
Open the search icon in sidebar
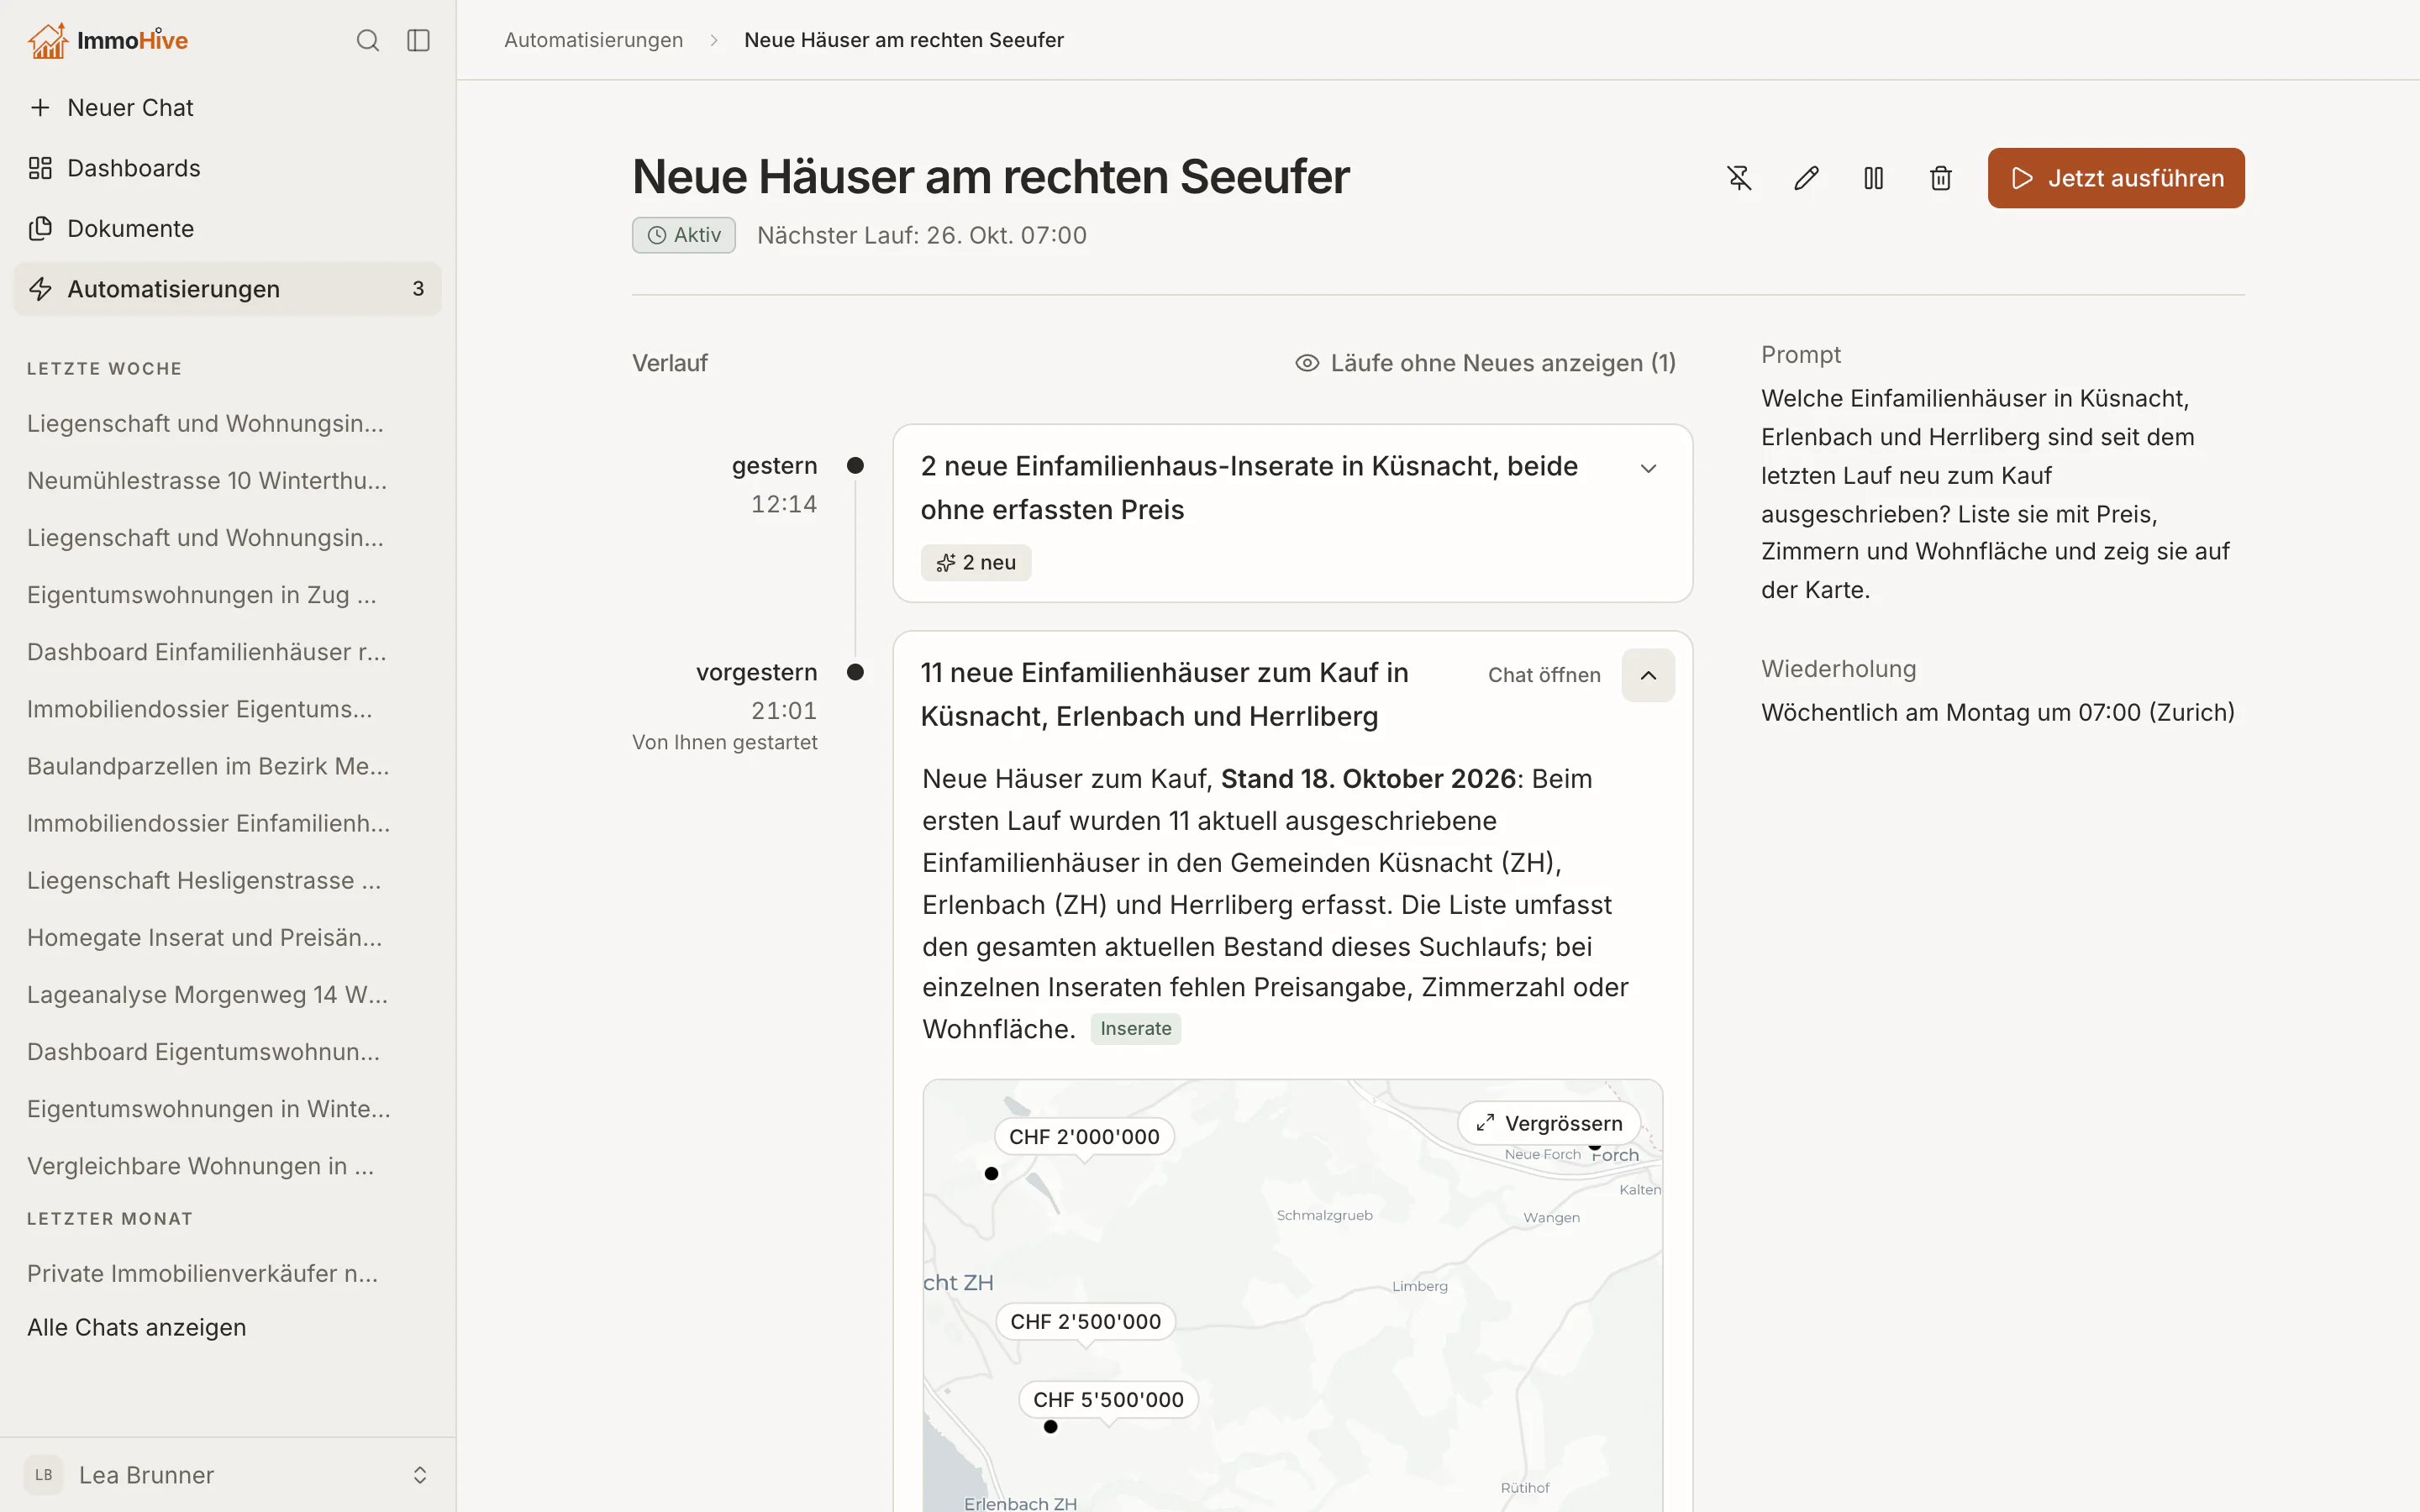pyautogui.click(x=368, y=40)
